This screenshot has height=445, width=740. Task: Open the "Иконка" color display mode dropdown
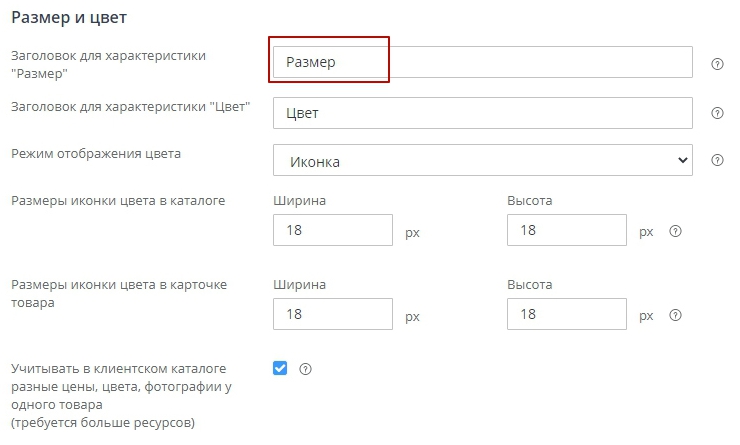click(x=482, y=160)
